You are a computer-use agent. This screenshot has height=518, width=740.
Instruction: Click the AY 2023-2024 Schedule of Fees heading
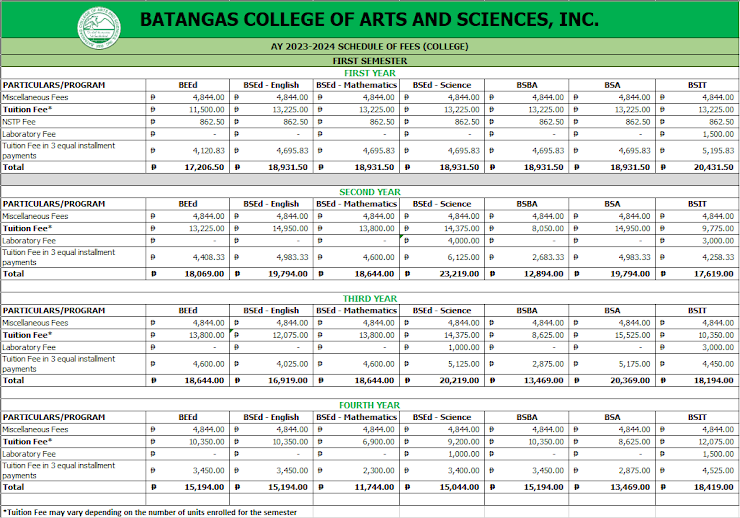[x=370, y=46]
